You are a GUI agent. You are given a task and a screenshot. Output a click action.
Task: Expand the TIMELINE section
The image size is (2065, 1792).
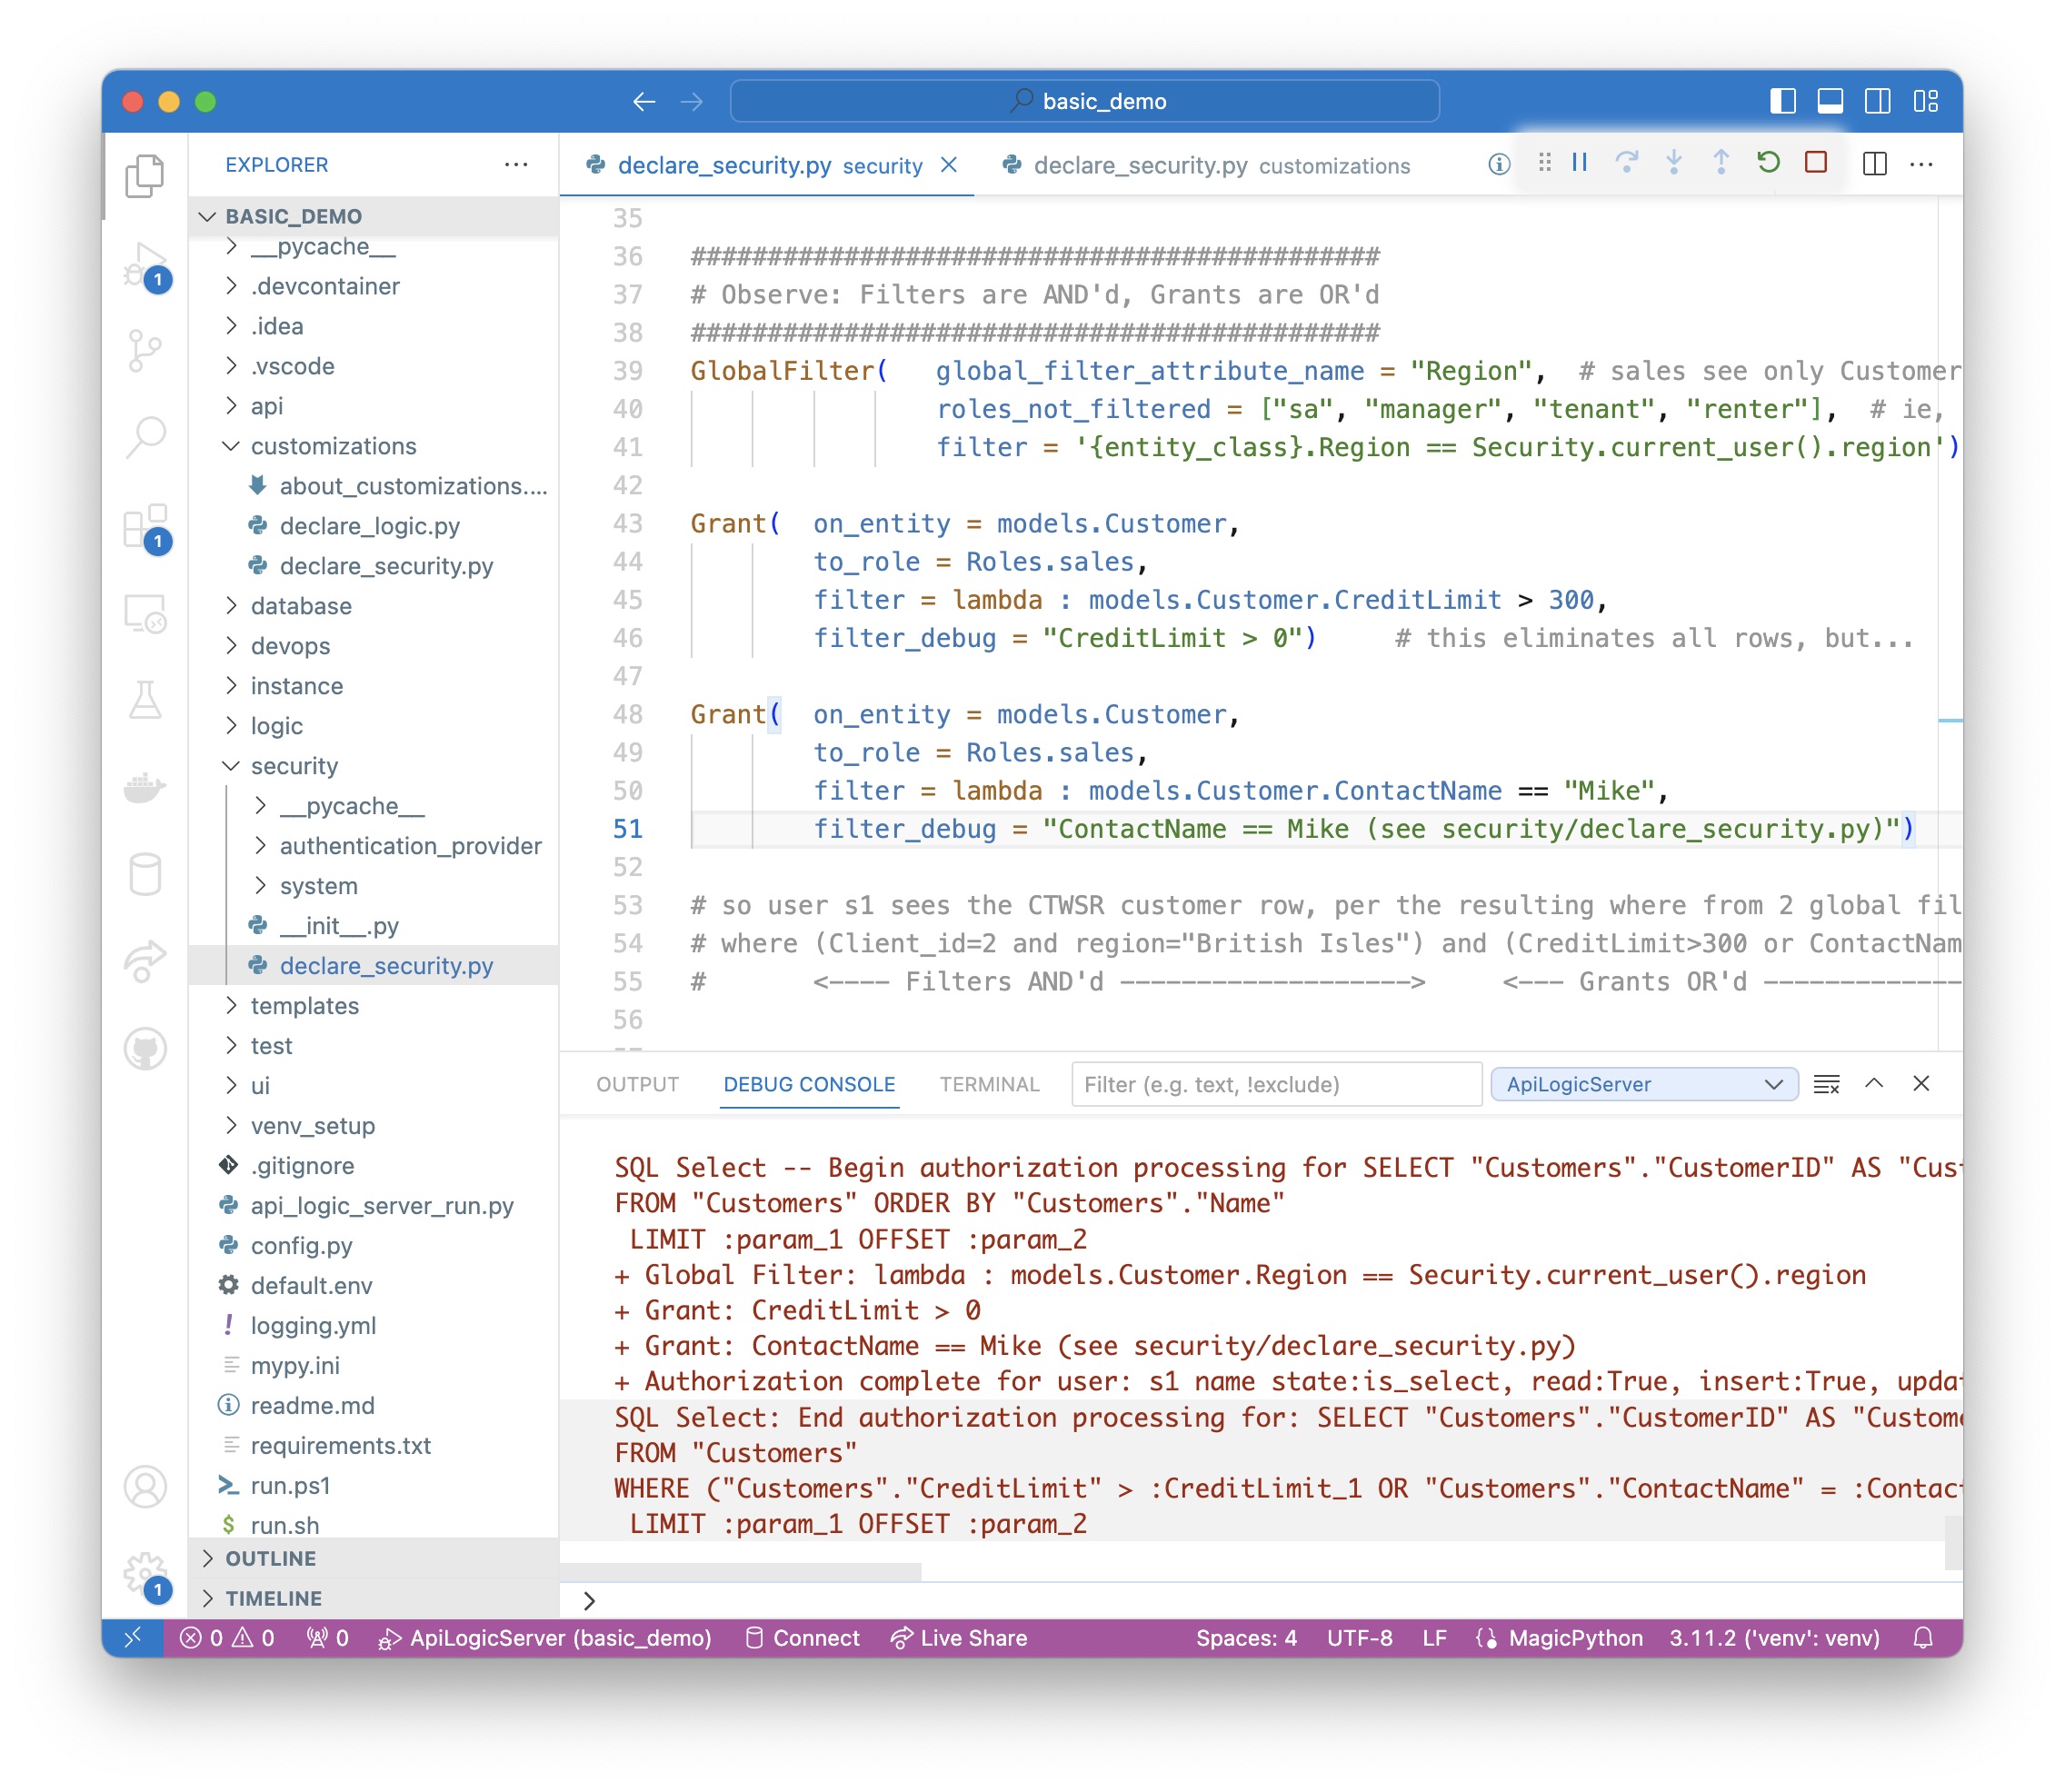374,1598
